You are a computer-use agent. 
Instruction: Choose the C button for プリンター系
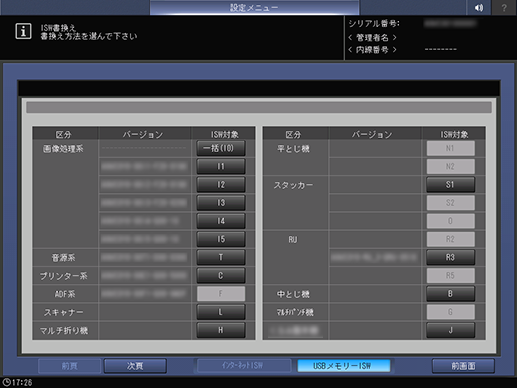[x=221, y=276]
